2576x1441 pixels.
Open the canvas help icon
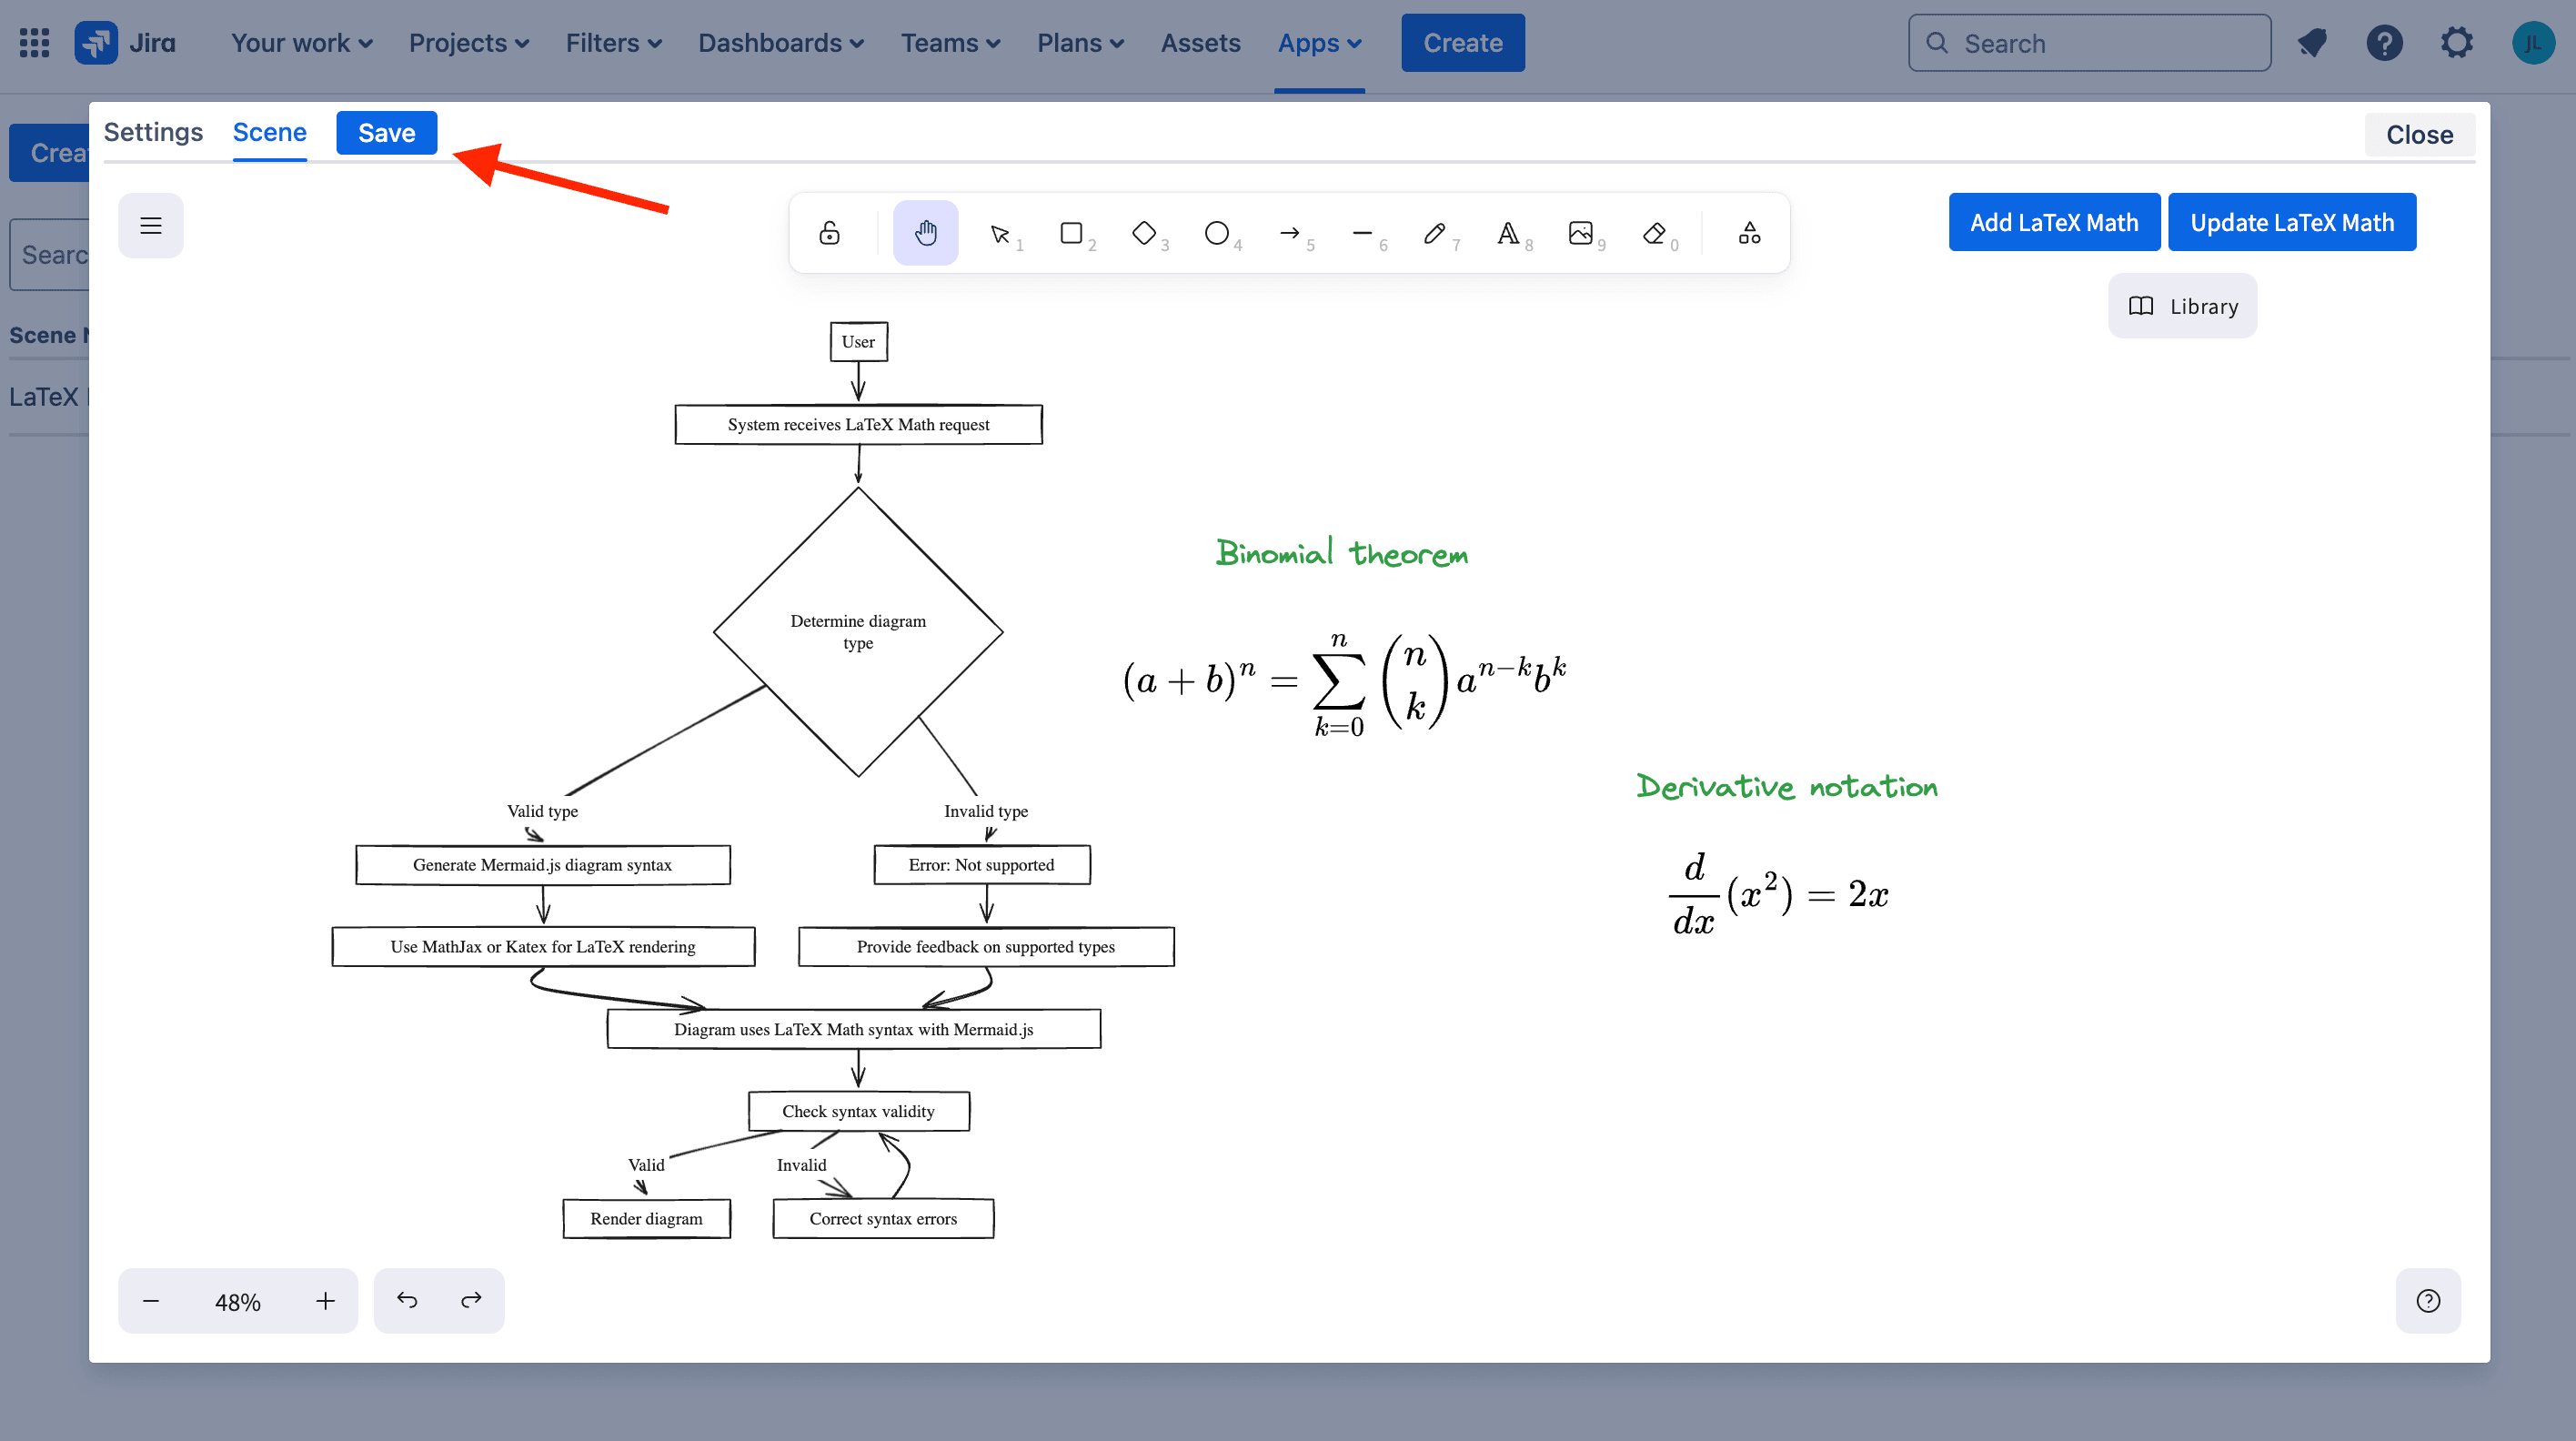pyautogui.click(x=2428, y=1300)
